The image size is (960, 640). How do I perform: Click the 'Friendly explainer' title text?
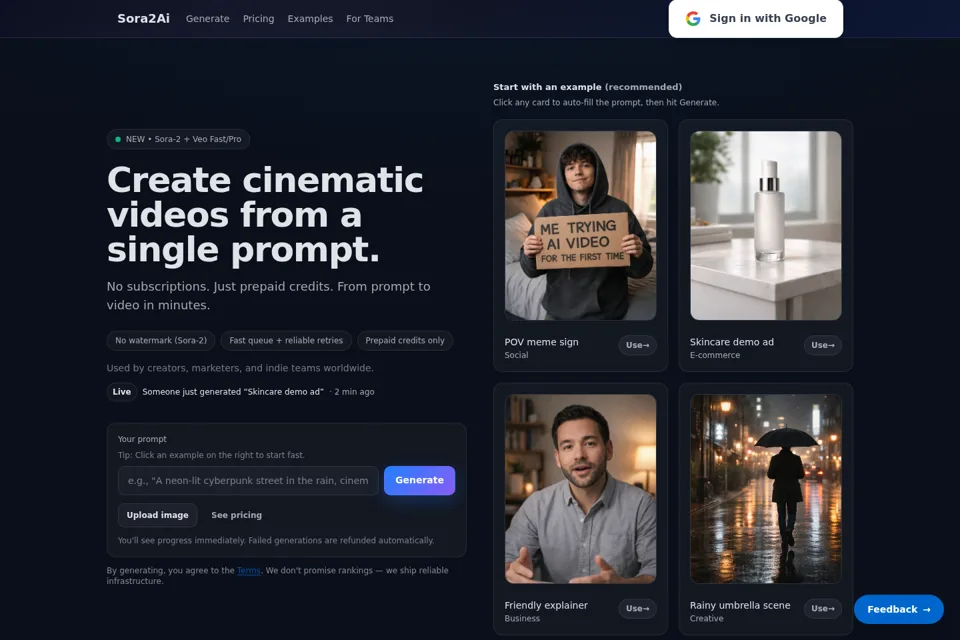coord(546,606)
